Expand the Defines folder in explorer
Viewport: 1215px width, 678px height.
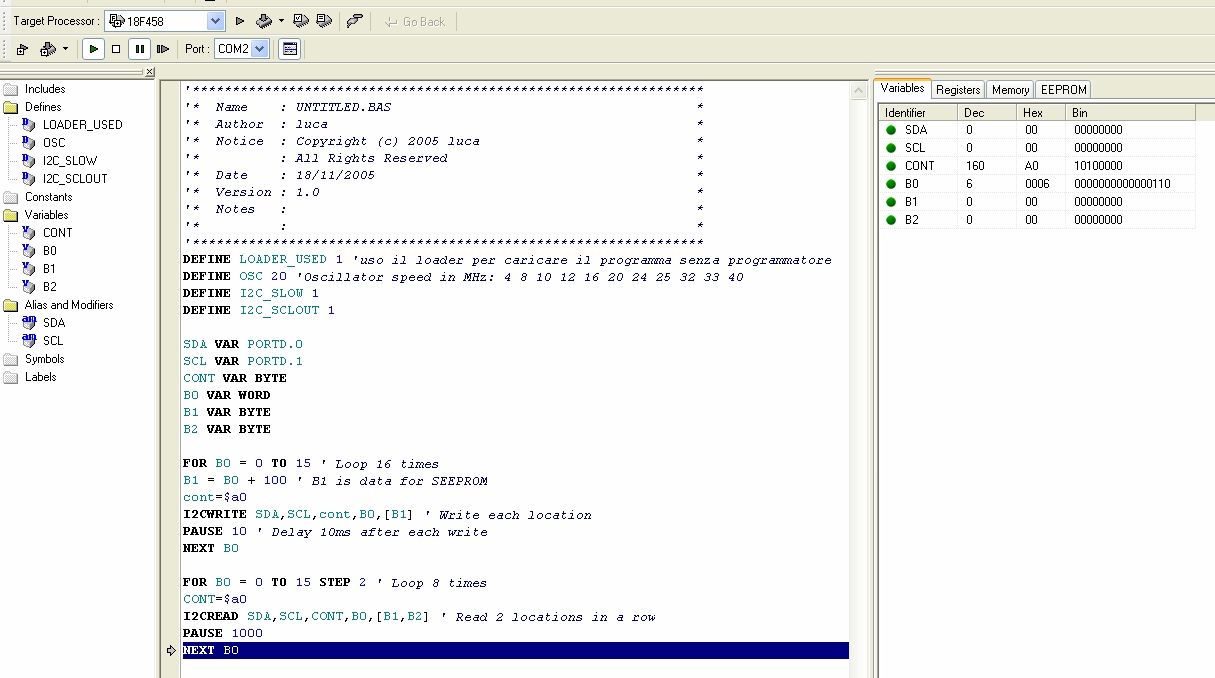pyautogui.click(x=11, y=107)
